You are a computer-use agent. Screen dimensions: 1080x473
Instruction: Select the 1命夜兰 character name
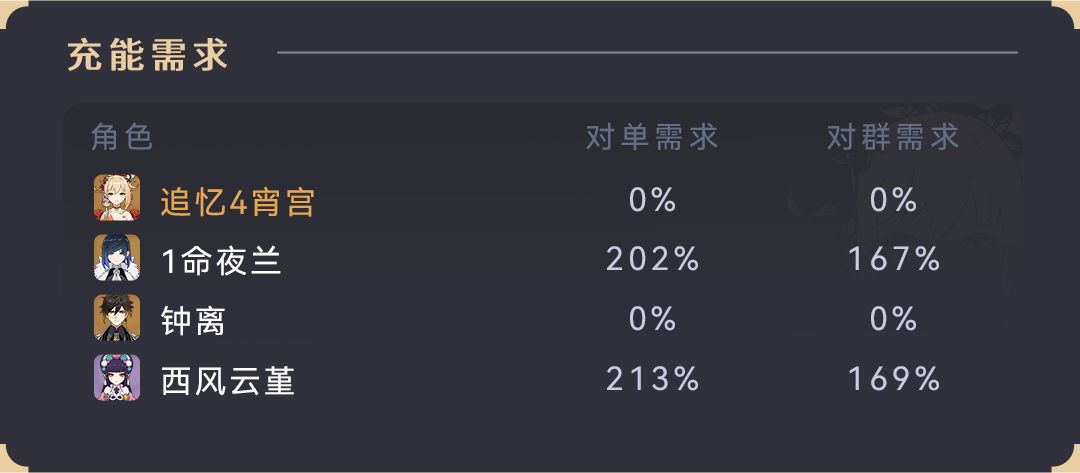[x=221, y=261]
